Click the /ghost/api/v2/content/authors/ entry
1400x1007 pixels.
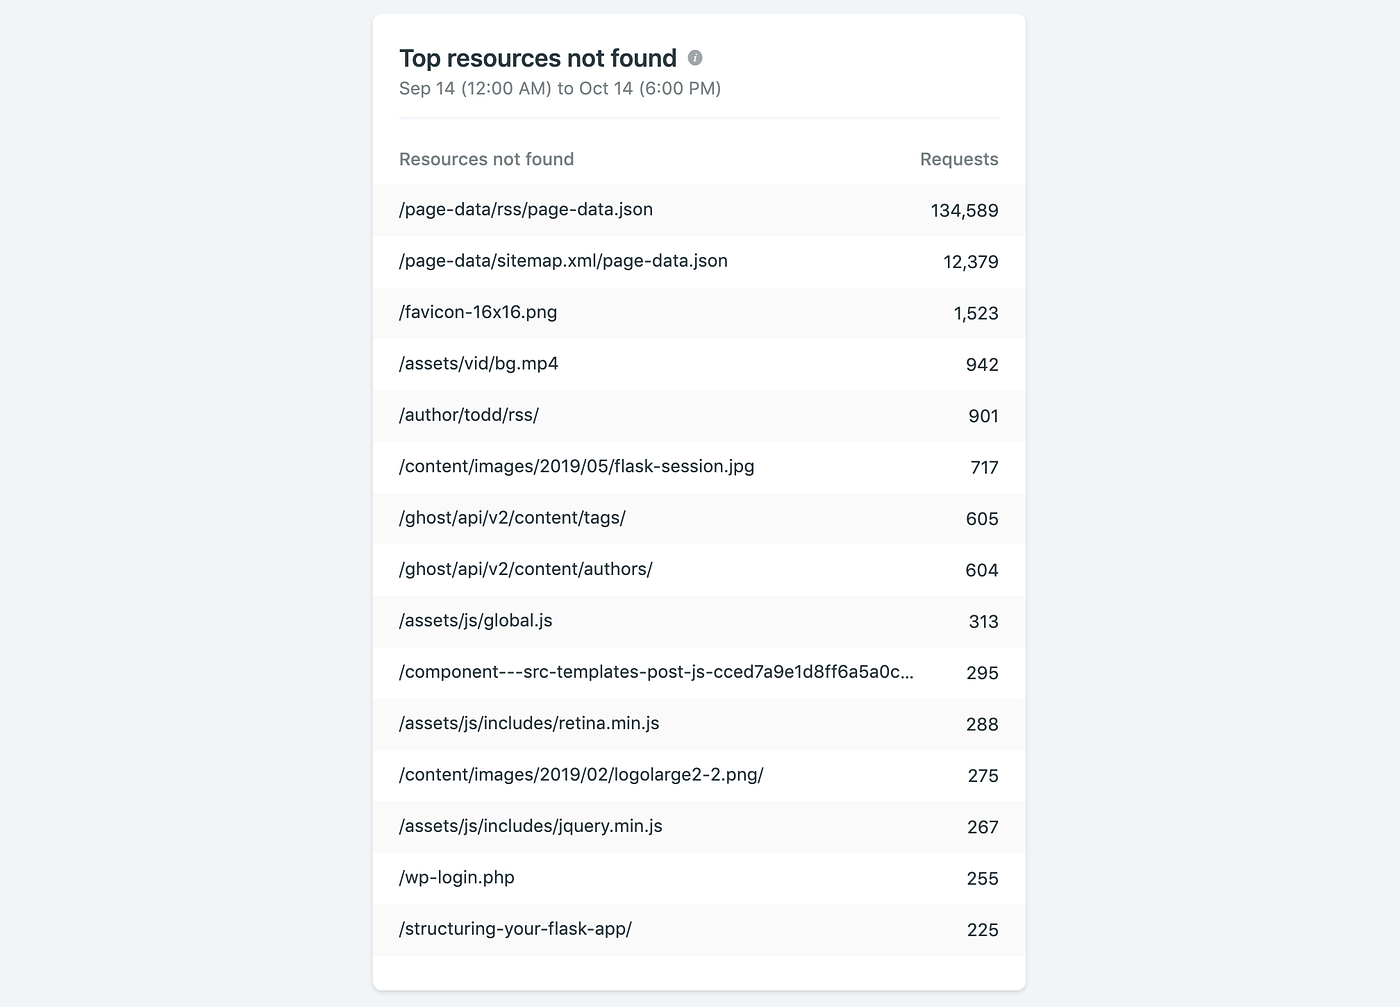click(x=526, y=569)
